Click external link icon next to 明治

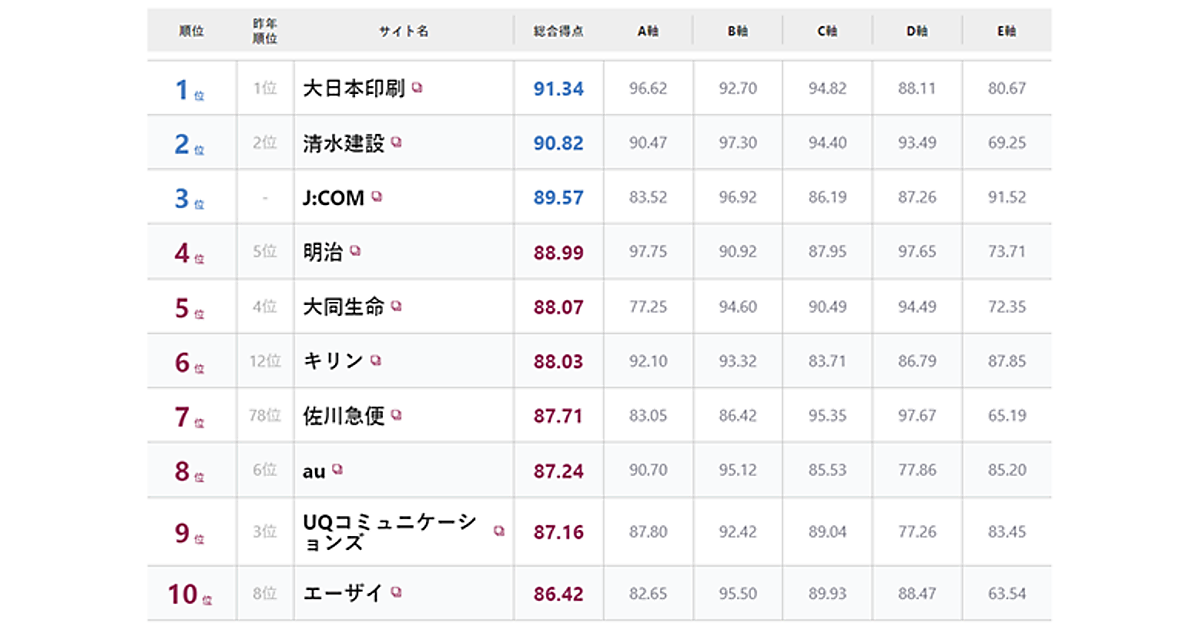pos(355,251)
